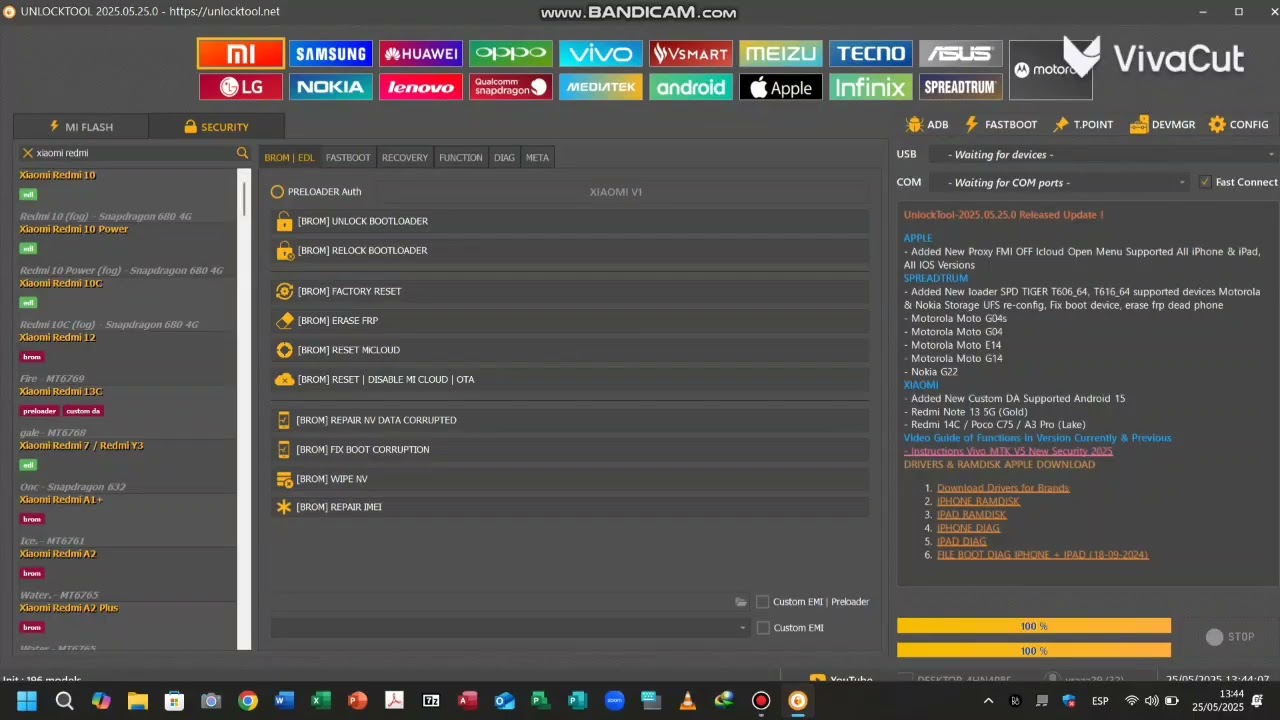Click the STOP button
The height and width of the screenshot is (720, 1280).
(1230, 637)
